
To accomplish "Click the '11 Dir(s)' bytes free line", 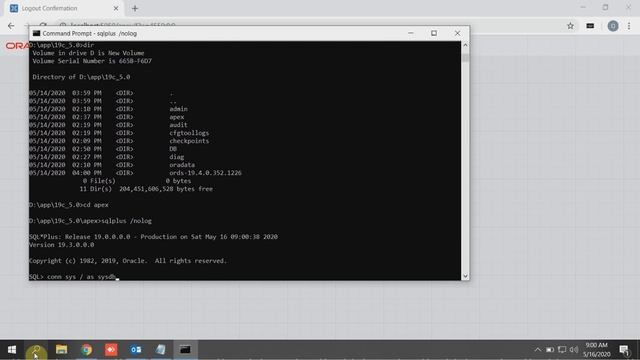I will [146, 189].
